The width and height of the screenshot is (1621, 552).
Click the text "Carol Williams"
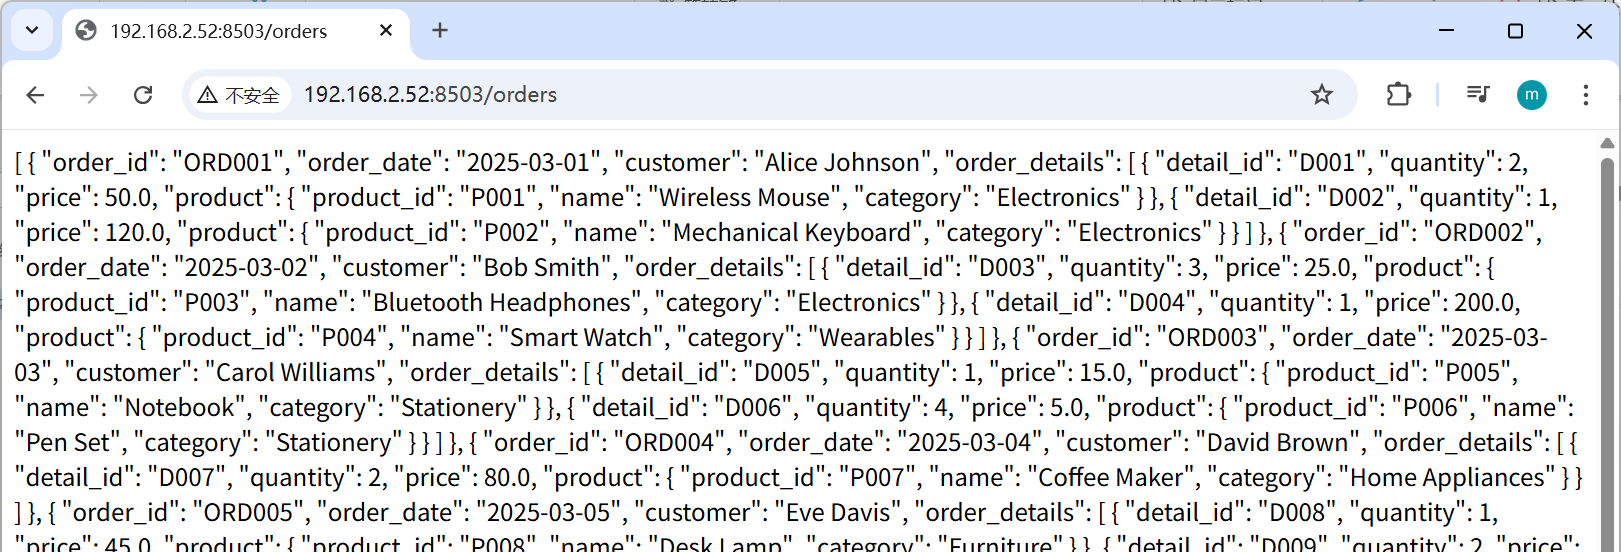click(296, 372)
